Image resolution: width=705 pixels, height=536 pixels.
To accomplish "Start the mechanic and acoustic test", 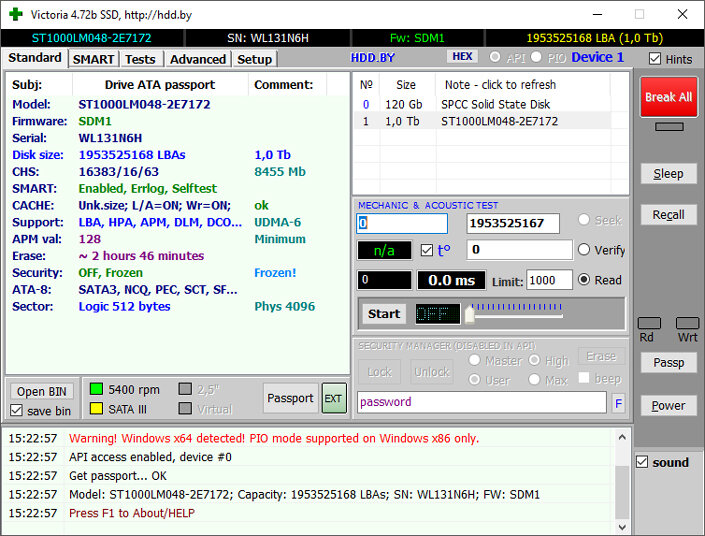I will (x=384, y=314).
